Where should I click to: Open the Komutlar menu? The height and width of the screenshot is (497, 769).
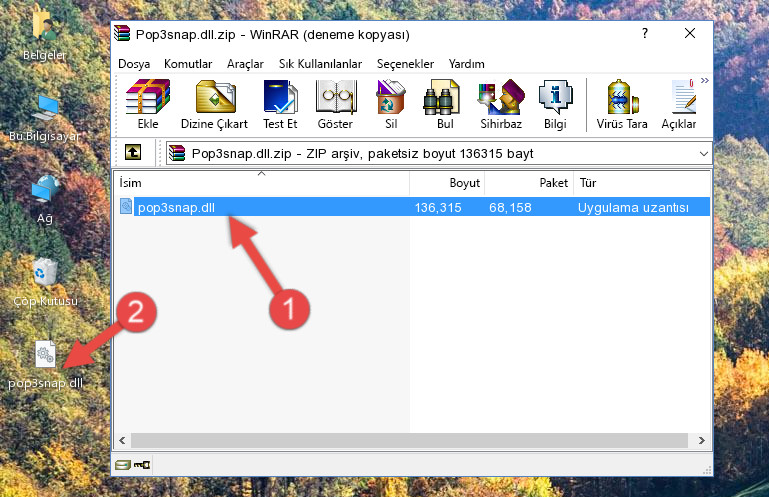188,64
